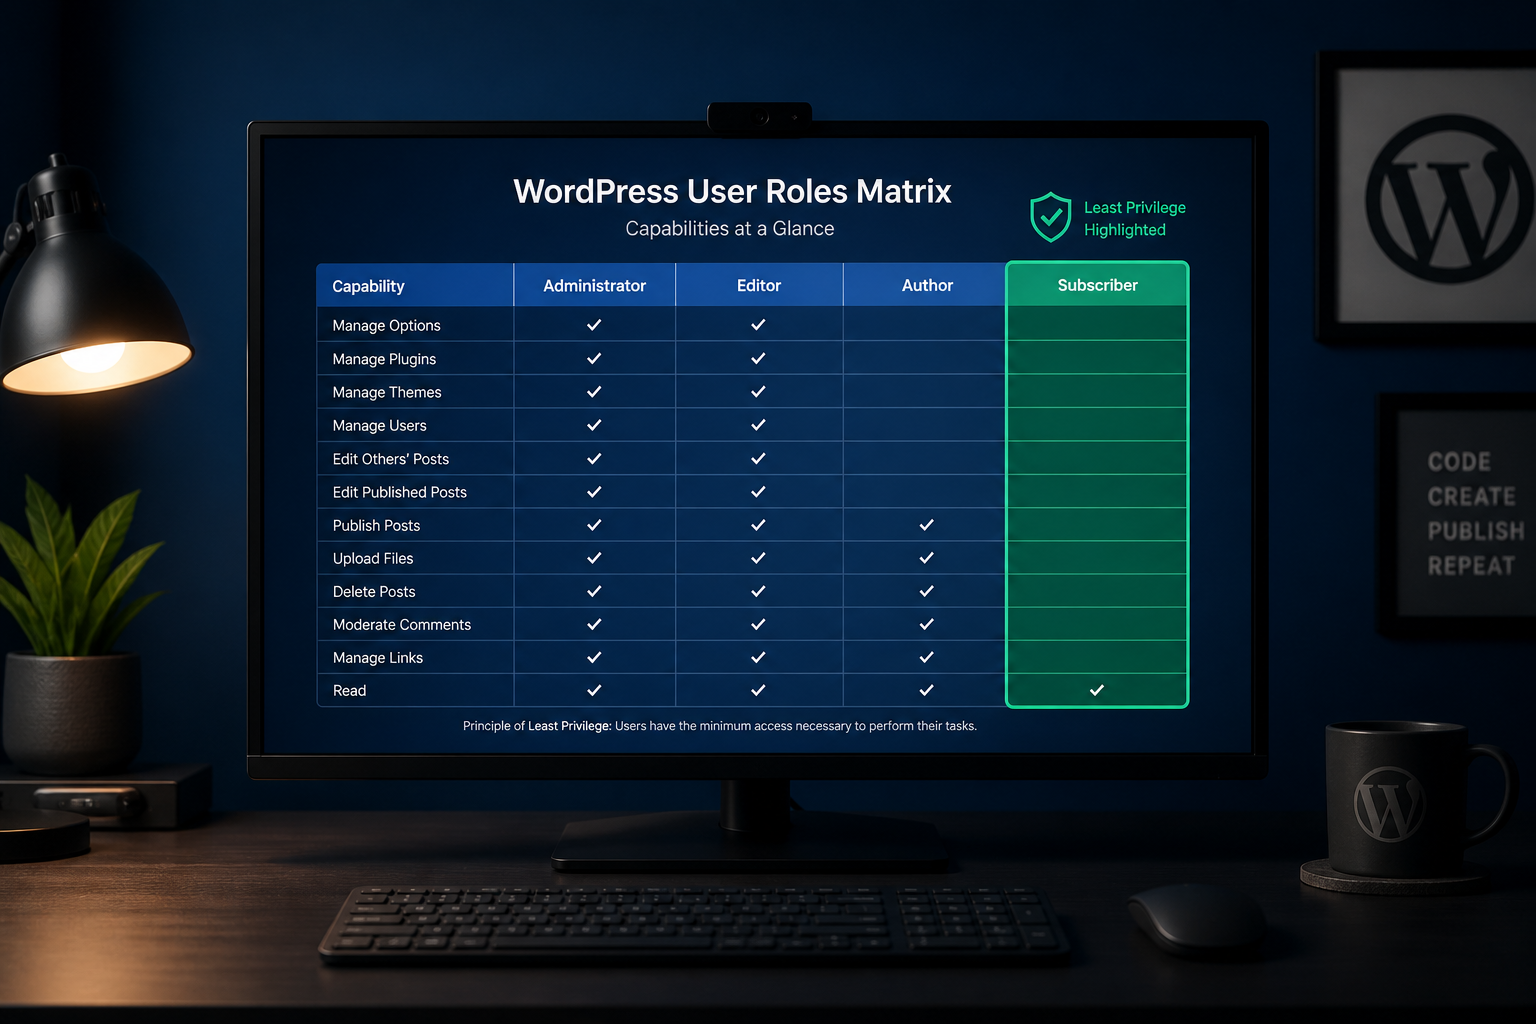Click the 'Manage Plugins' row label
Viewport: 1536px width, 1024px height.
384,359
